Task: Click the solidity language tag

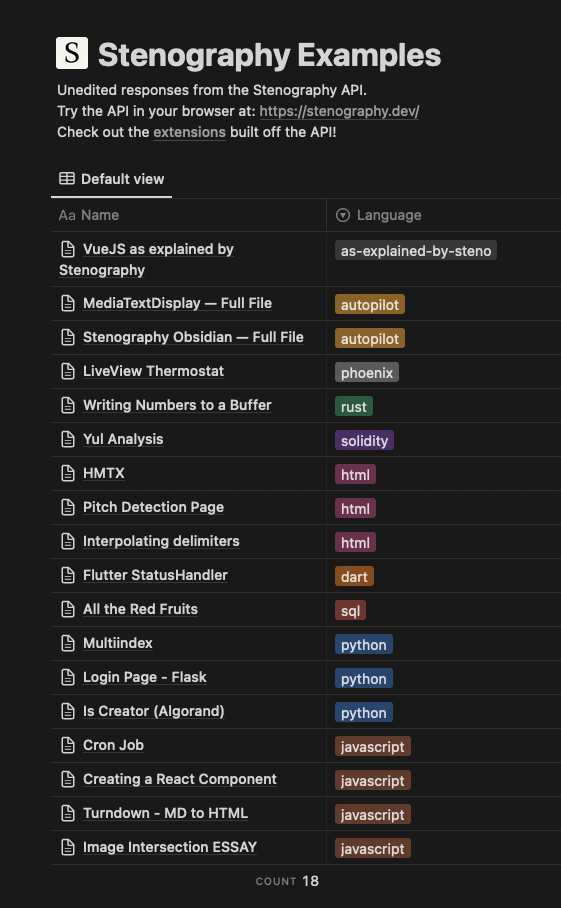Action: tap(364, 441)
